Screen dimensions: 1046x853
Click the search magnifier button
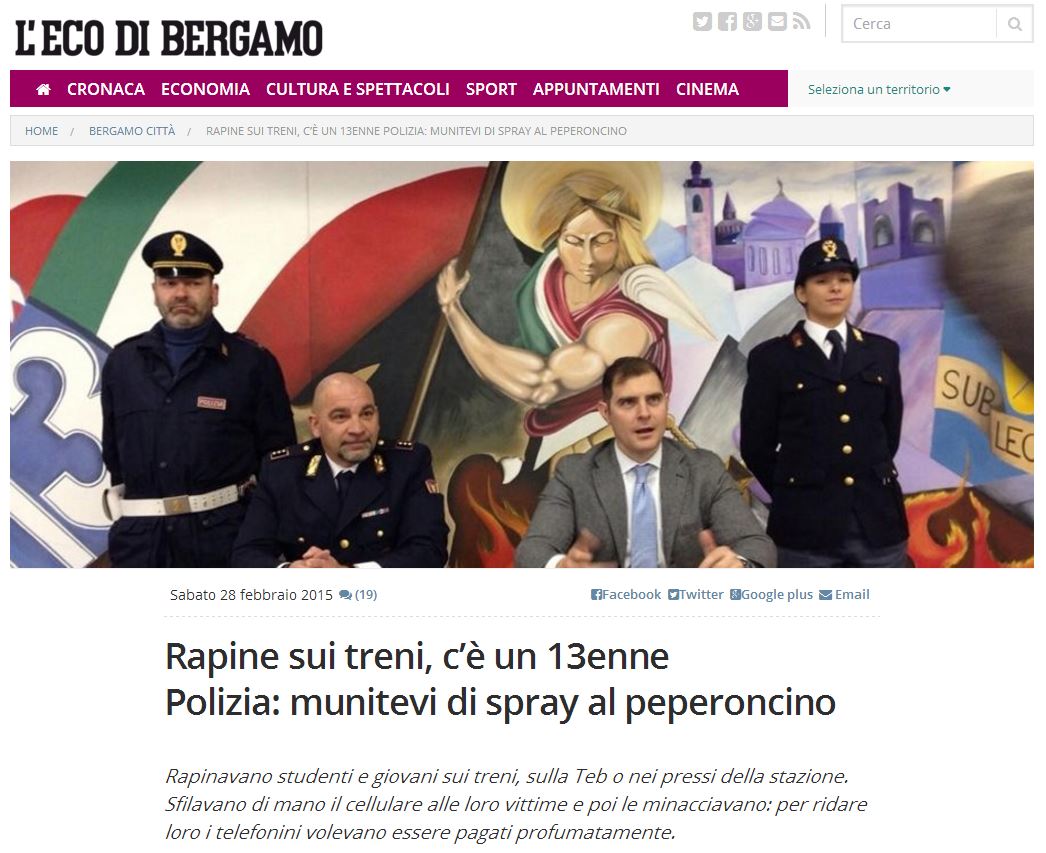[1015, 24]
